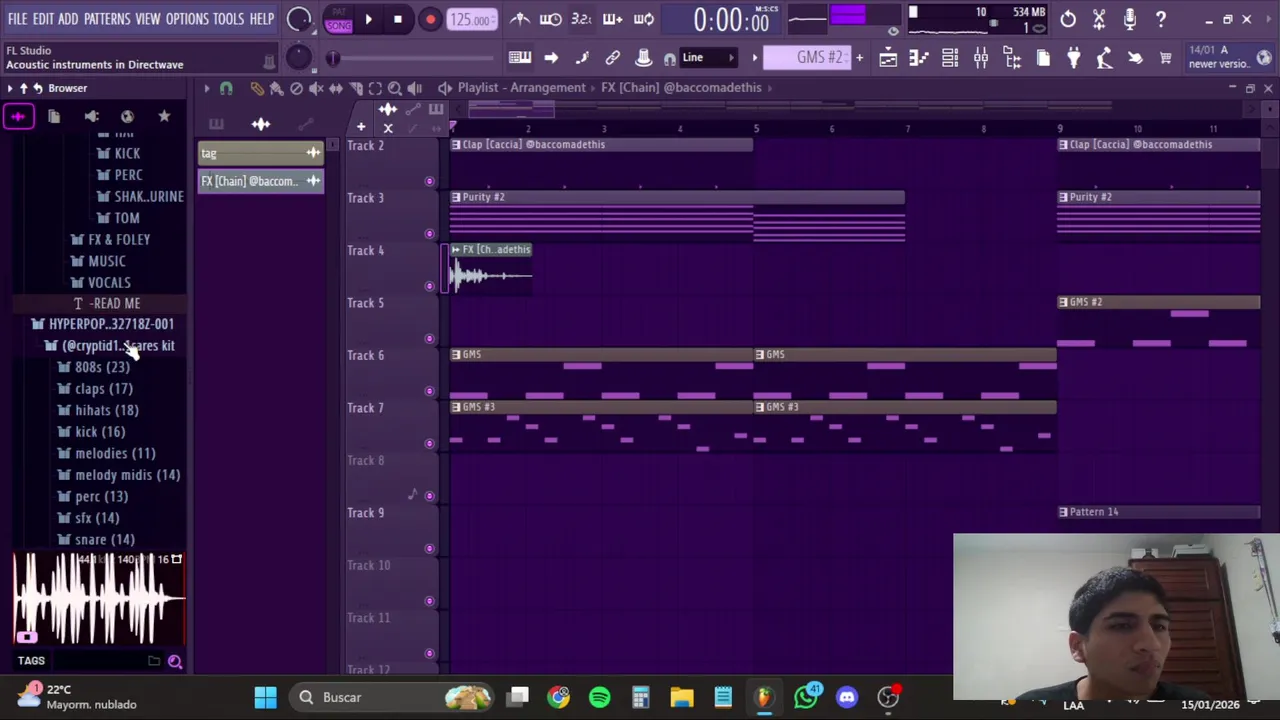Select the pencil draw tool in playlist
The image size is (1280, 720).
[257, 88]
